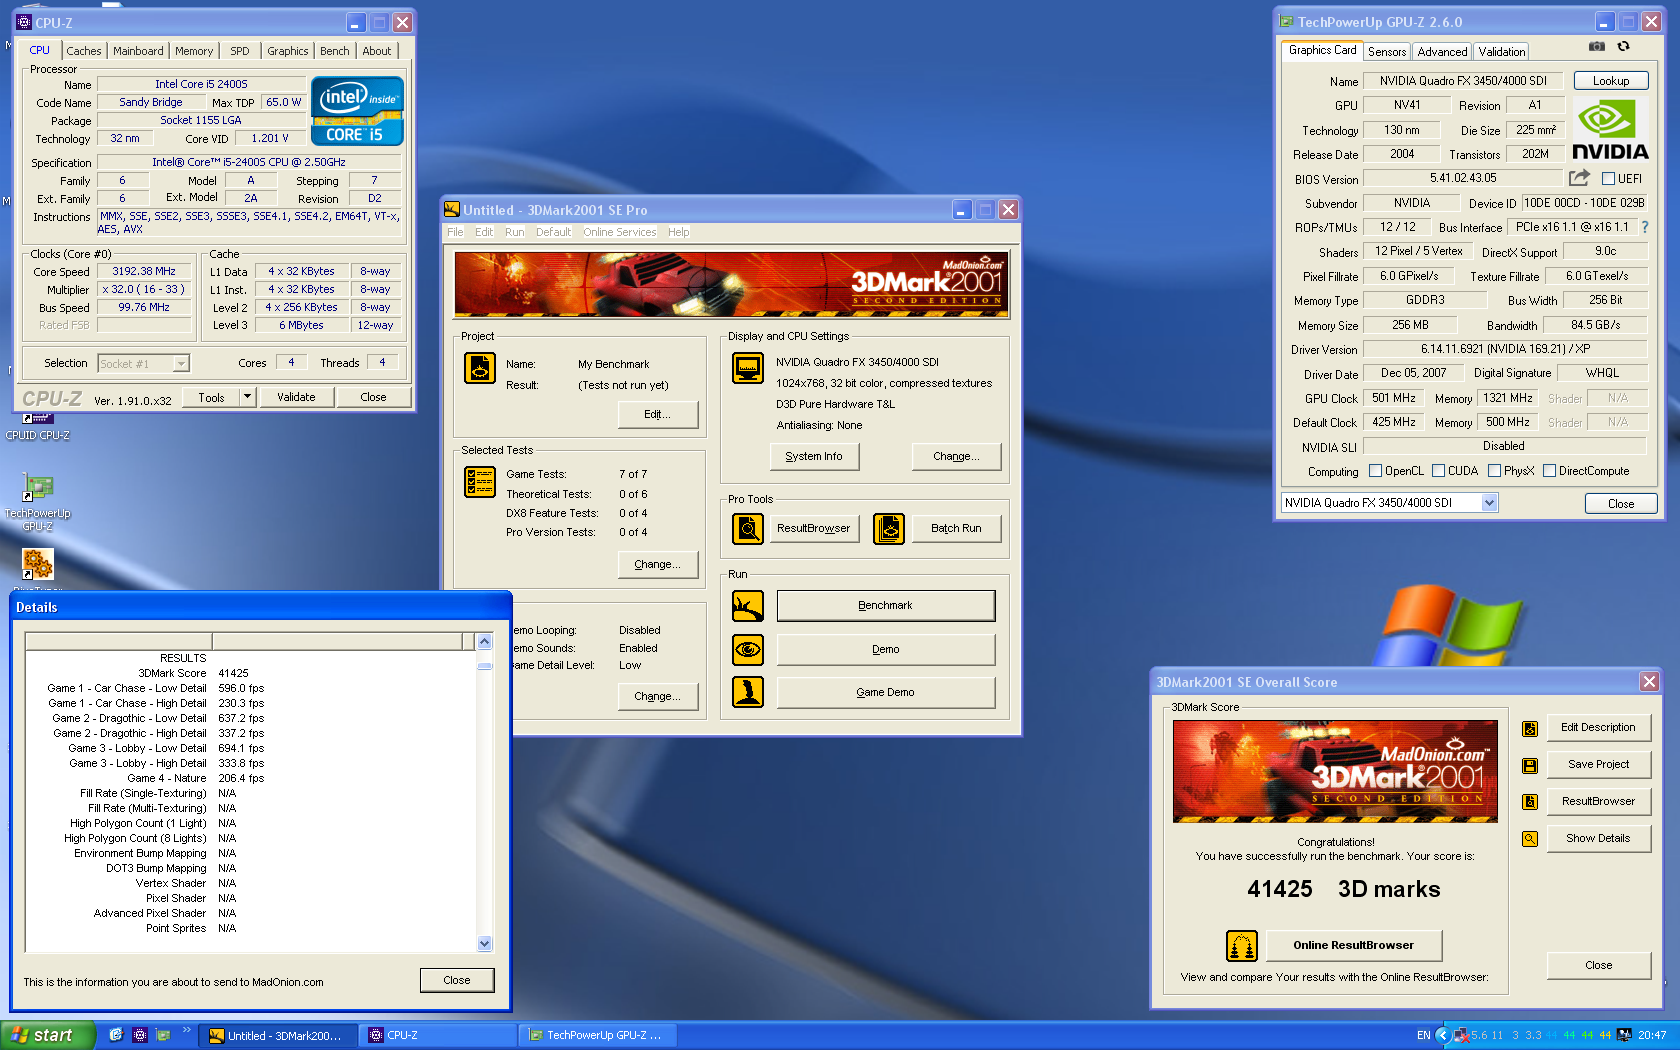
Task: Click the Save Project floppy icon
Action: click(1530, 766)
